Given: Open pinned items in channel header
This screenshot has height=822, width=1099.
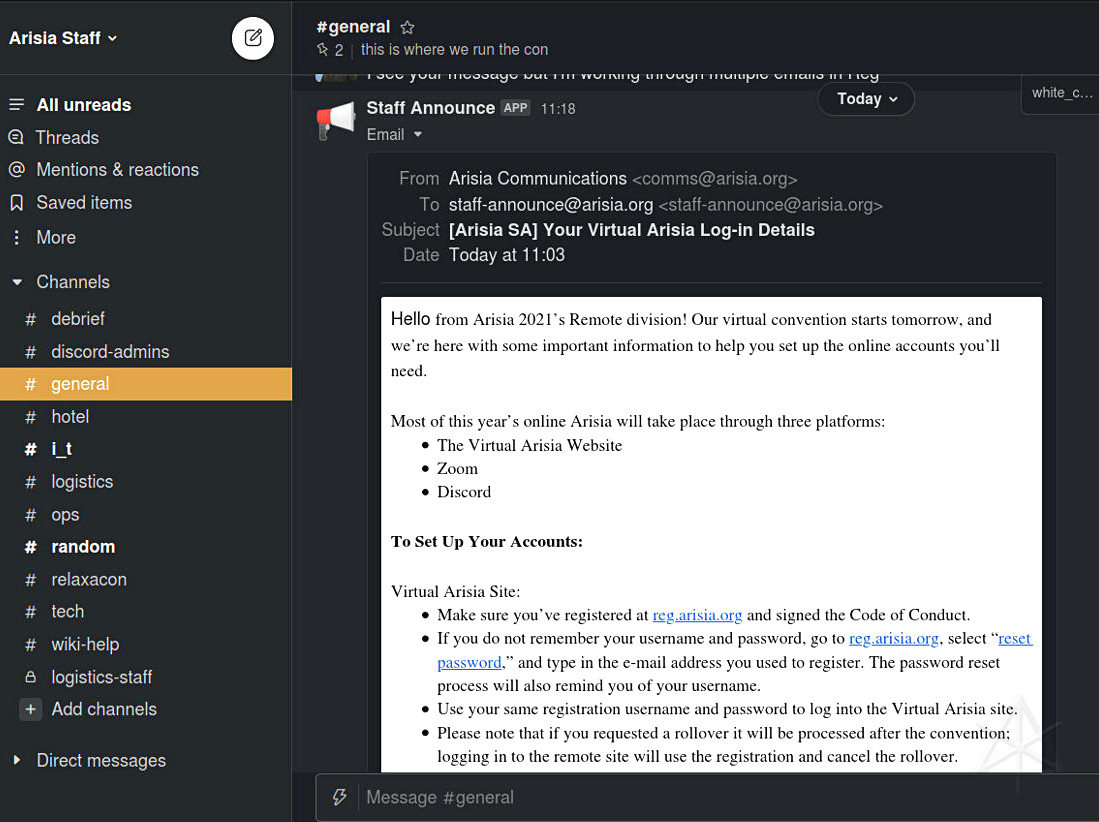Looking at the screenshot, I should [x=330, y=50].
